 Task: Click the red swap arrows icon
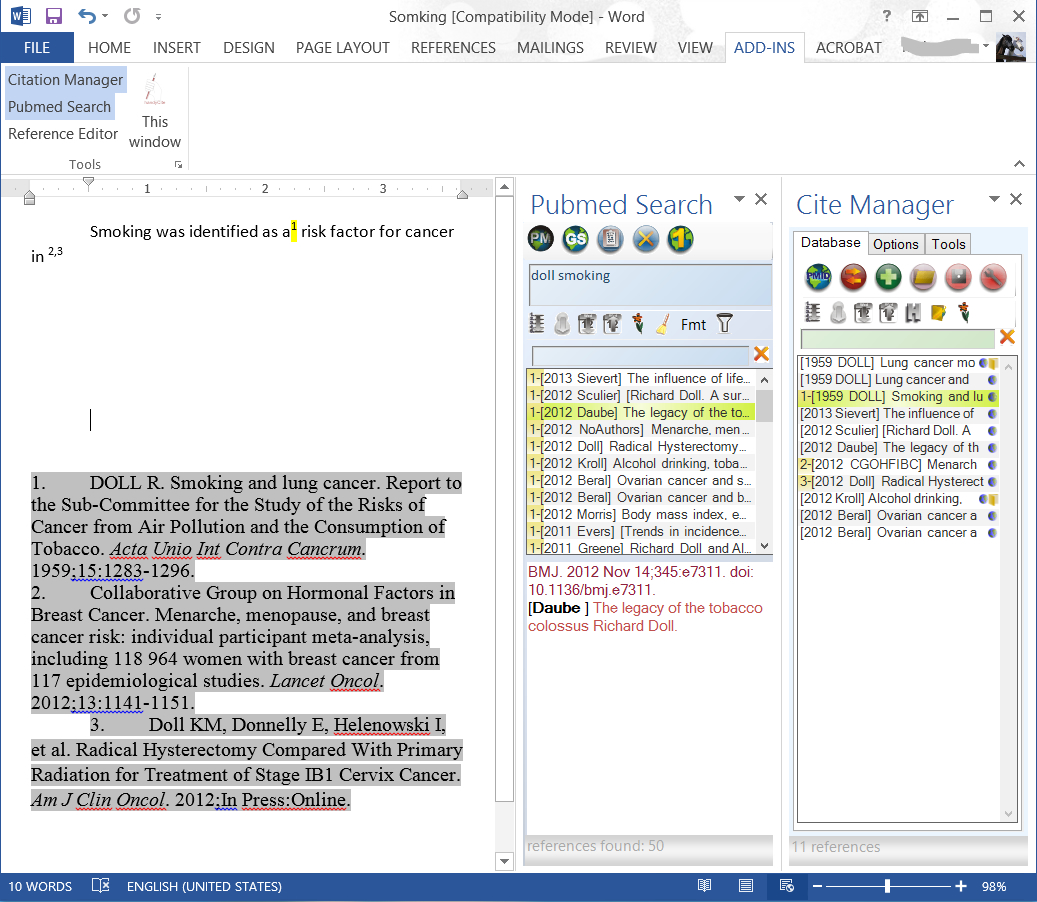tap(853, 277)
